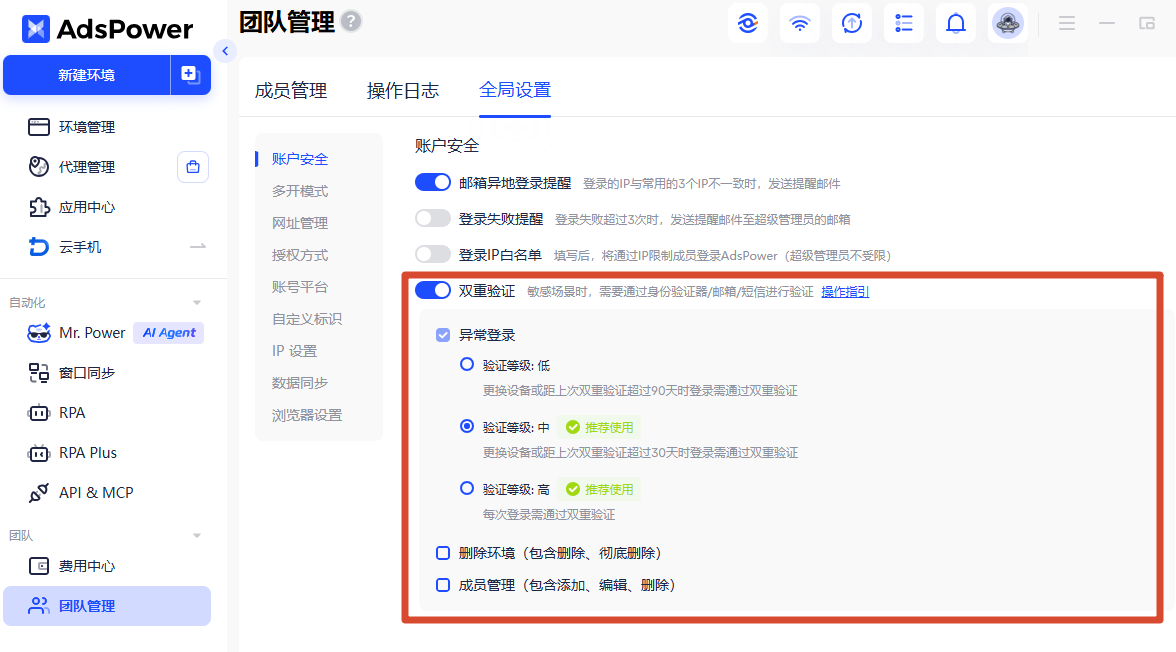The width and height of the screenshot is (1176, 652).
Task: Open the task list icon
Action: 904,23
